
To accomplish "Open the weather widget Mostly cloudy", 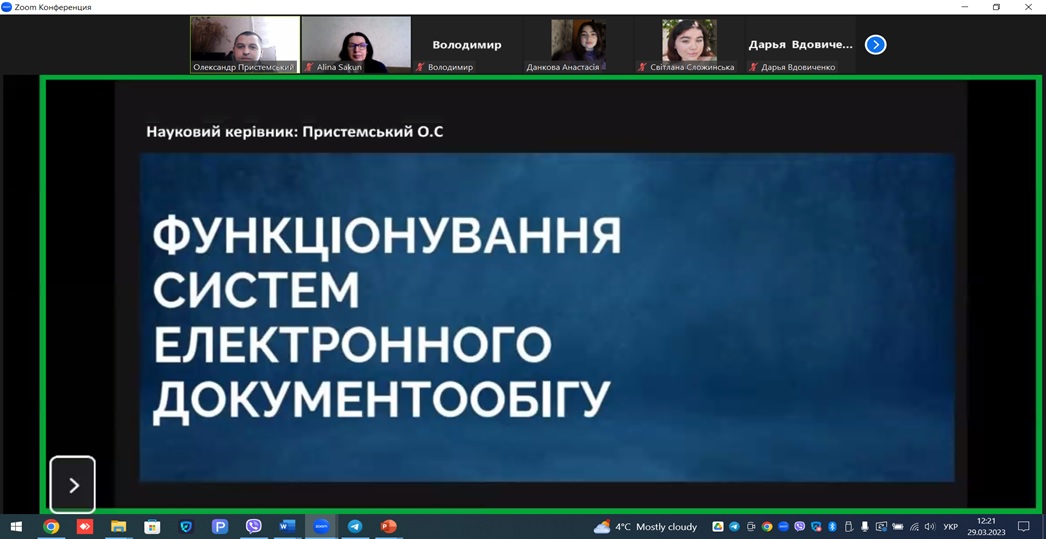I will 646,527.
